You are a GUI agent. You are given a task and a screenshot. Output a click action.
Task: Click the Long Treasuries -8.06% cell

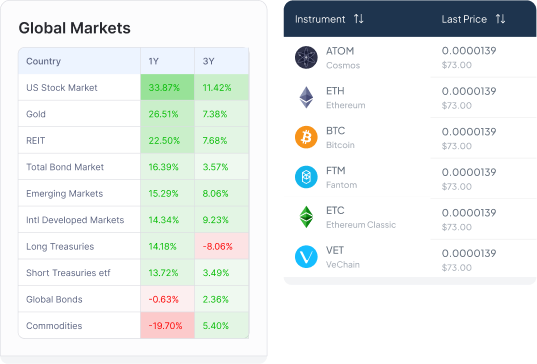pos(222,246)
